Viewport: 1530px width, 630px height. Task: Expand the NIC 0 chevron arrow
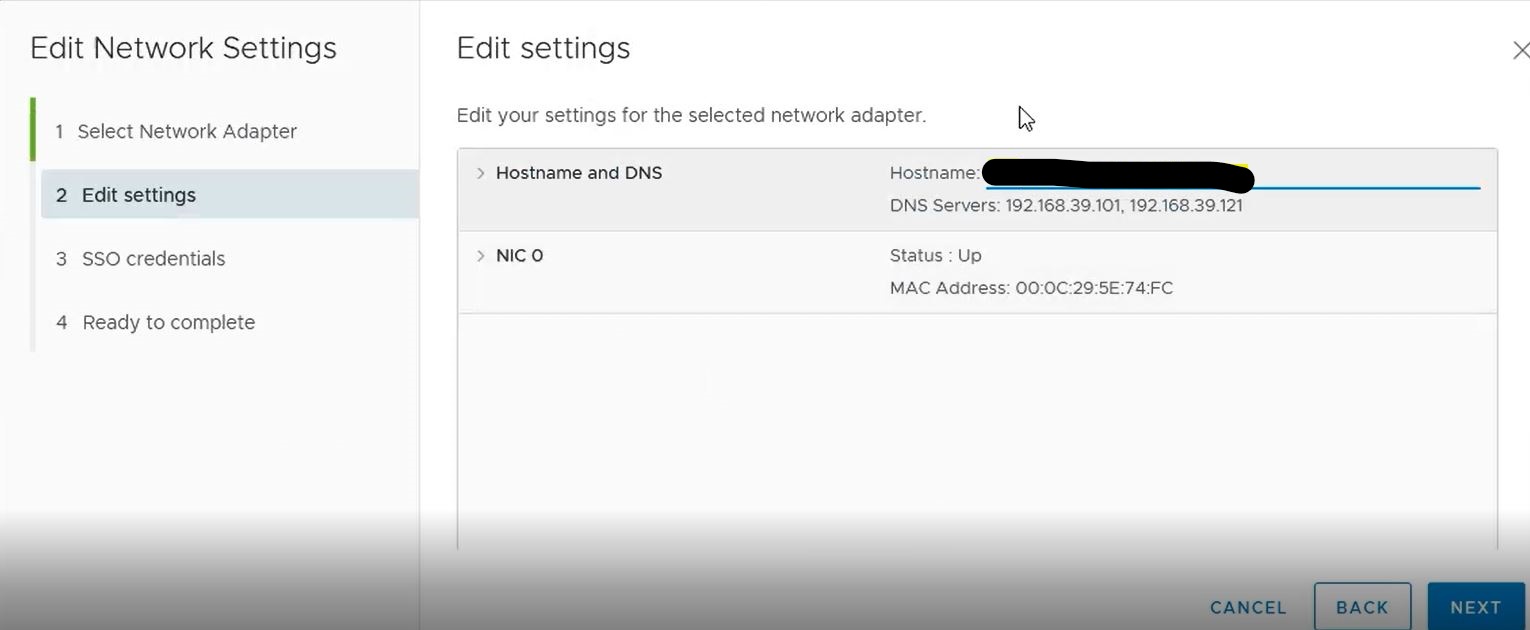click(x=480, y=256)
